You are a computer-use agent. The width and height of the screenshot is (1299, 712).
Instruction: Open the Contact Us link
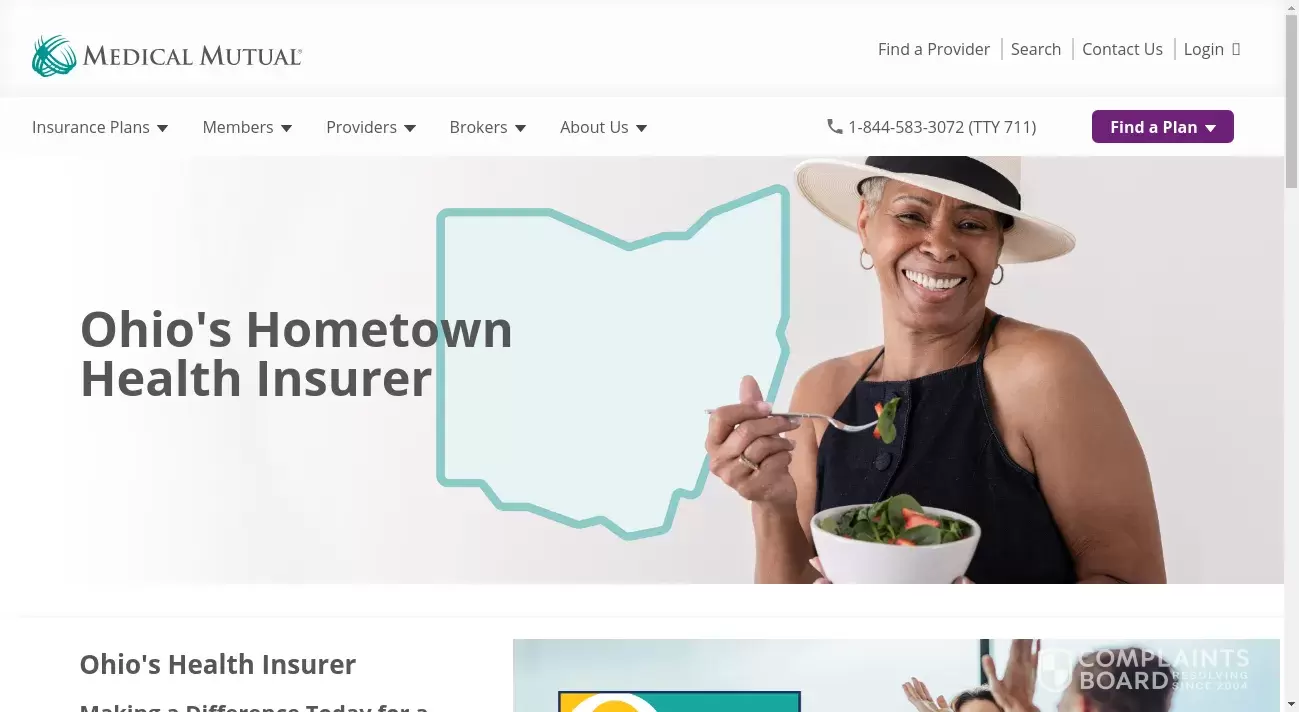1122,49
